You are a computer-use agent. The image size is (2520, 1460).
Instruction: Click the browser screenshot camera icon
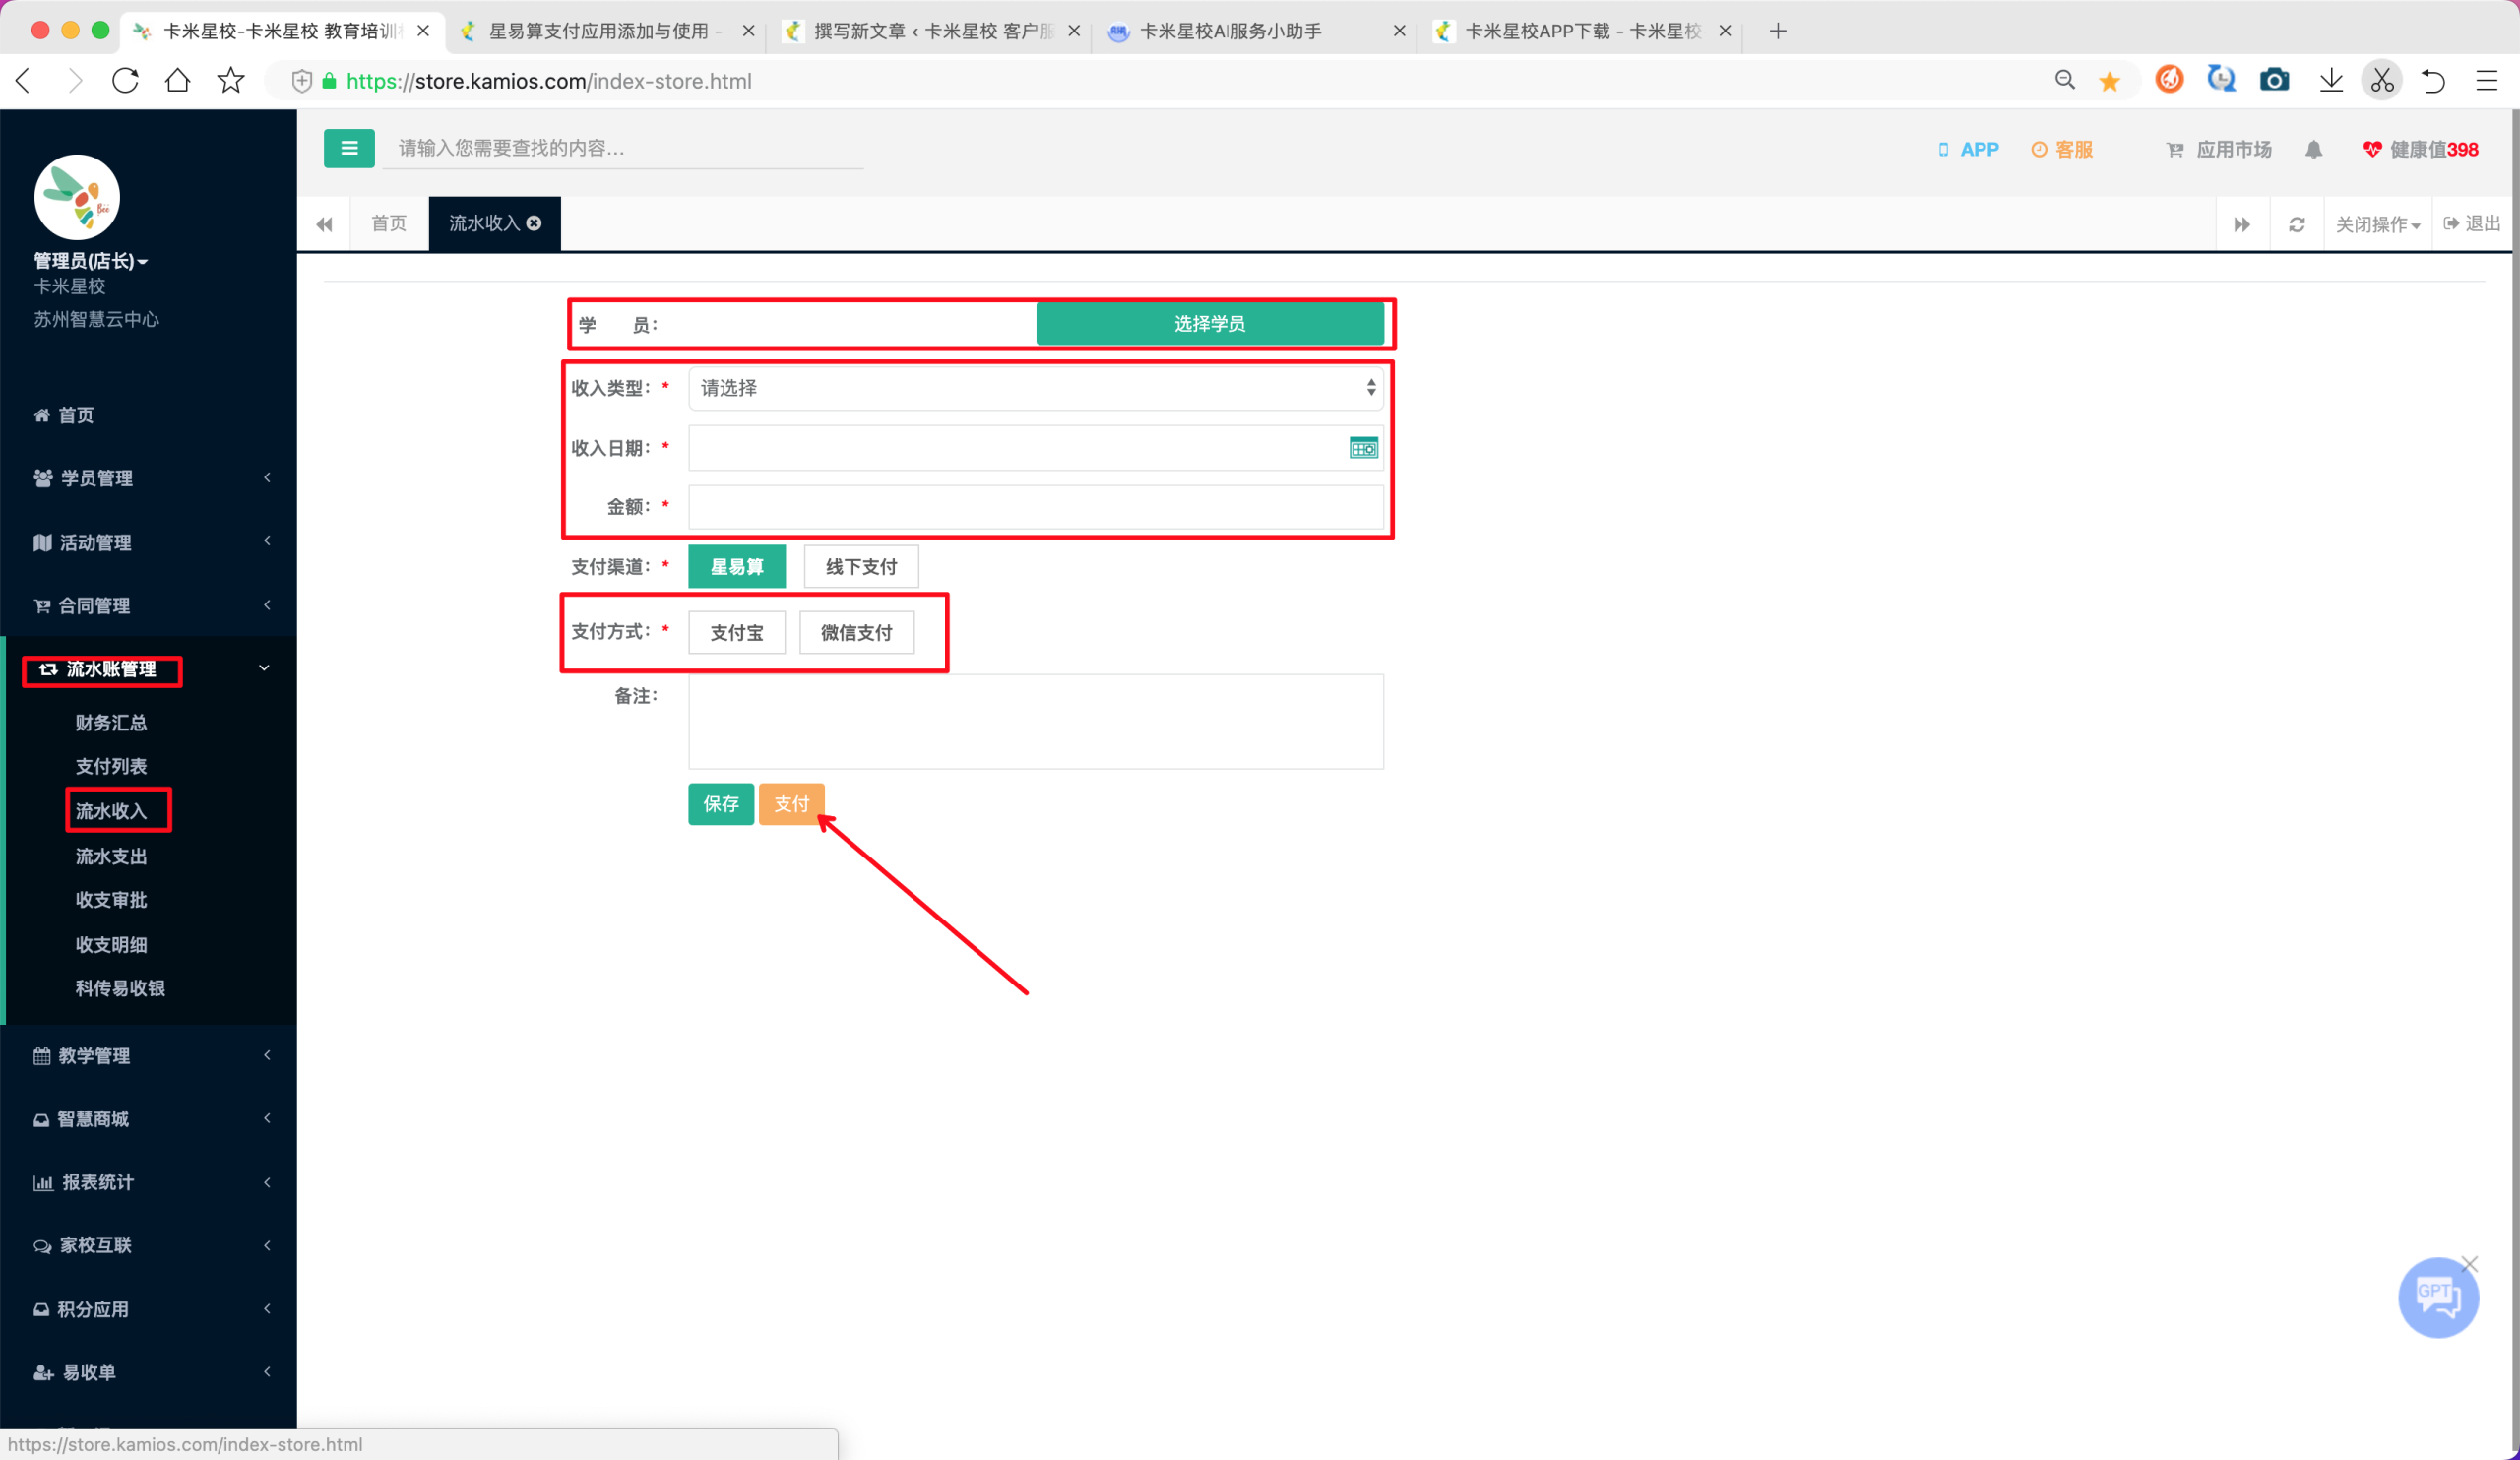(2274, 80)
